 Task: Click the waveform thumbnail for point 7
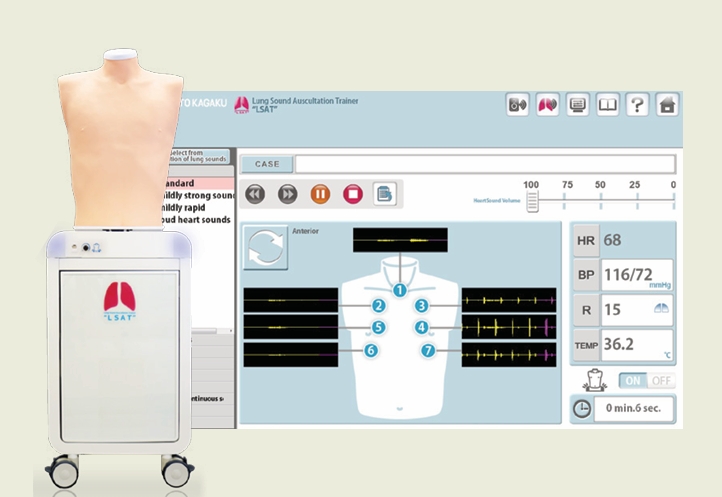point(509,355)
